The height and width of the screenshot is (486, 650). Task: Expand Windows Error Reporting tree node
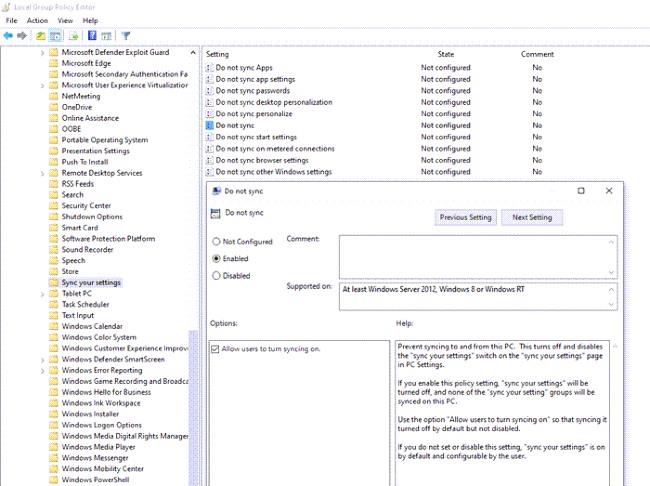42,370
